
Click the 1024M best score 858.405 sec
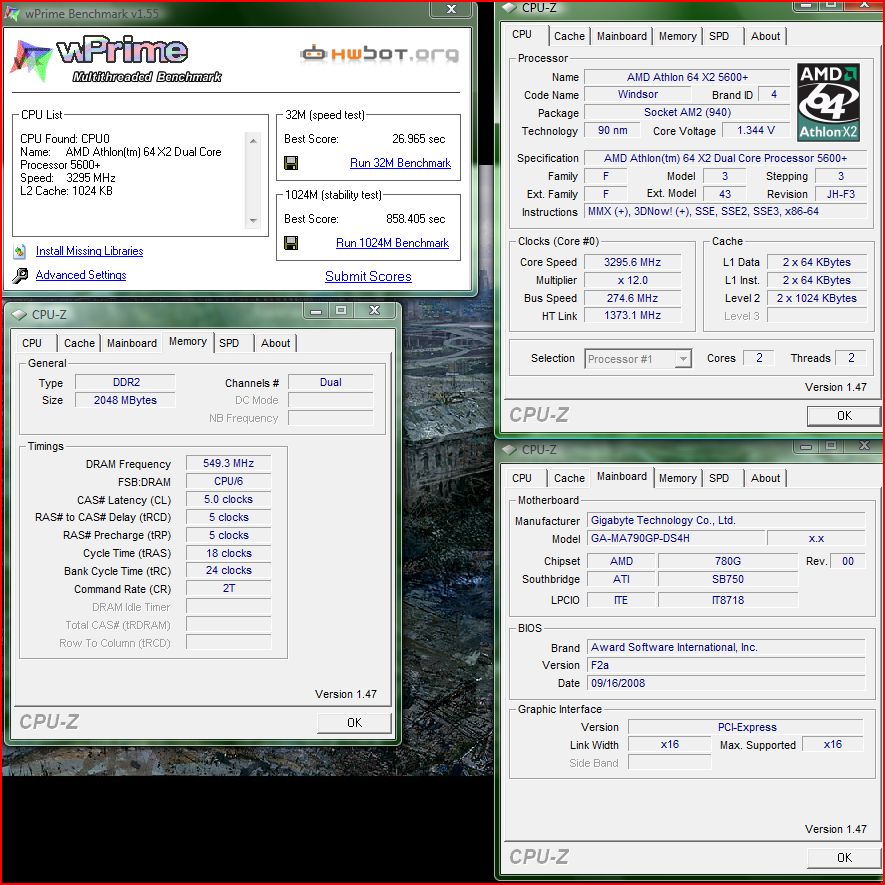(x=415, y=219)
